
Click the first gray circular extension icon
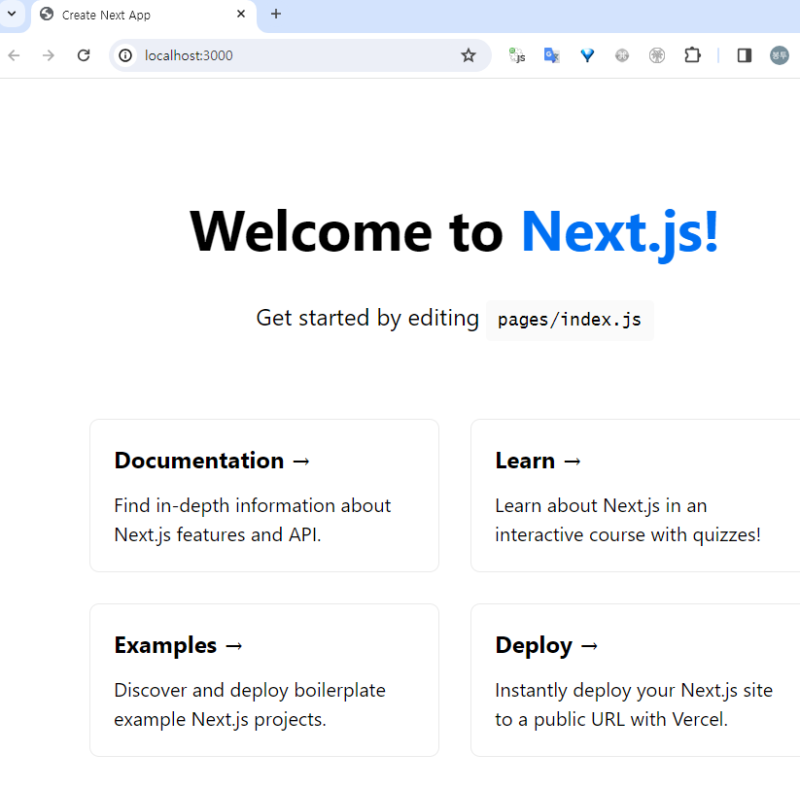coord(622,55)
